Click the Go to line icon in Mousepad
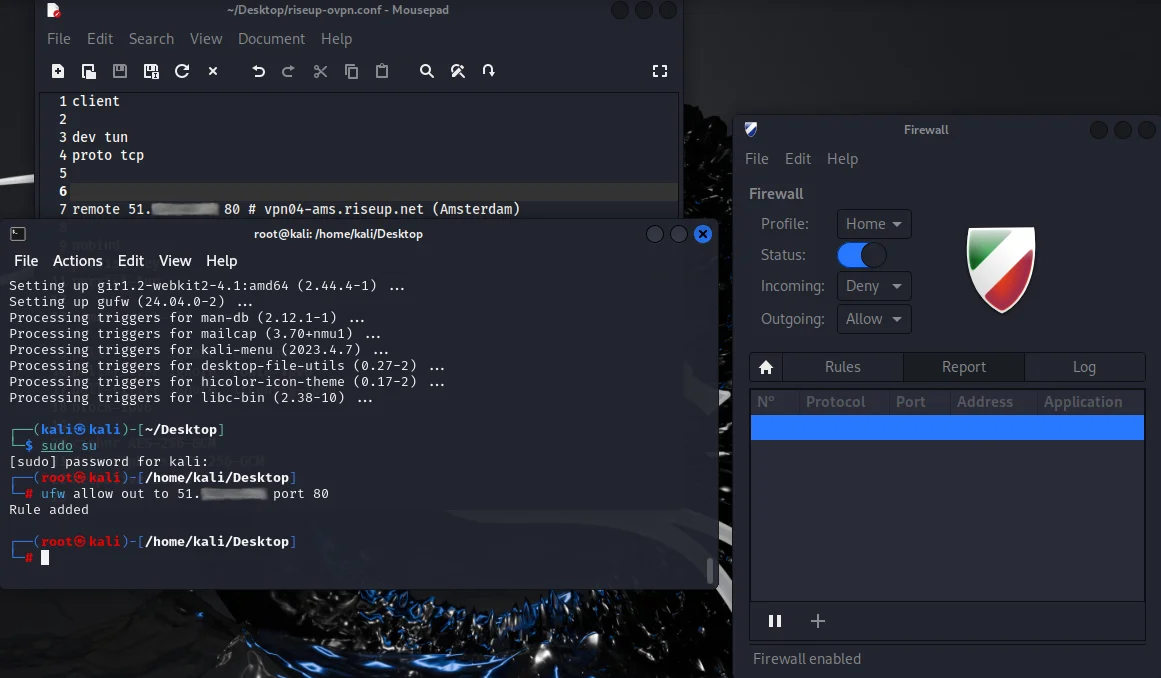 click(489, 71)
